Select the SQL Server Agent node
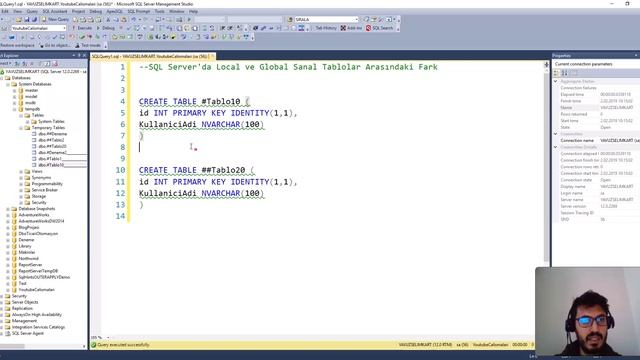This screenshot has height=360, width=640. 28,333
